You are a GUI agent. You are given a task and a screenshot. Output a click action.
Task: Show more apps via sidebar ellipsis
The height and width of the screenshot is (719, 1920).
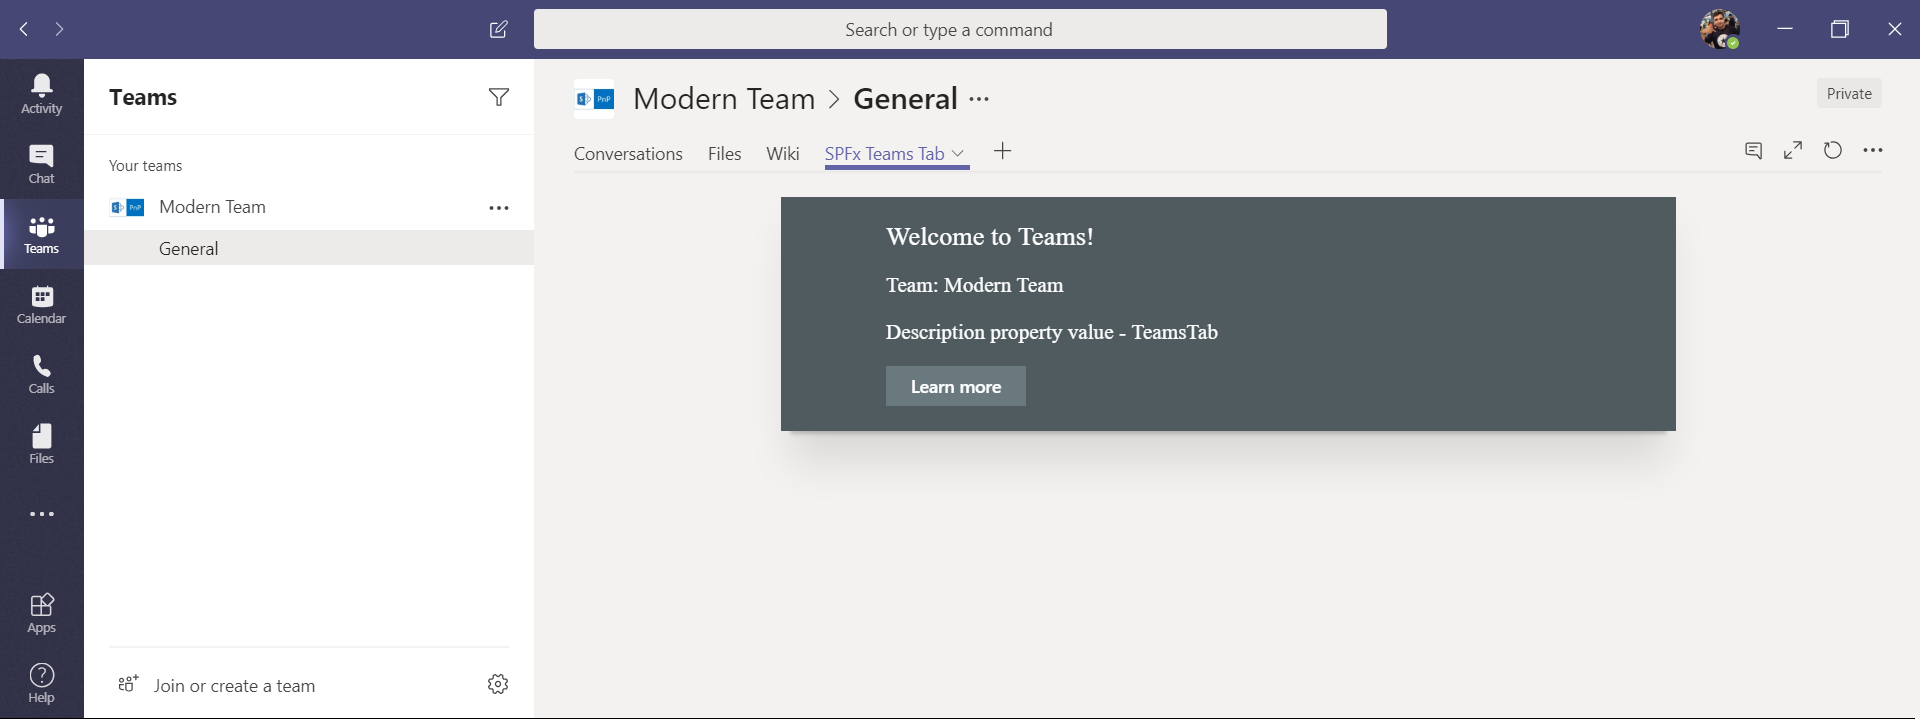pyautogui.click(x=42, y=514)
